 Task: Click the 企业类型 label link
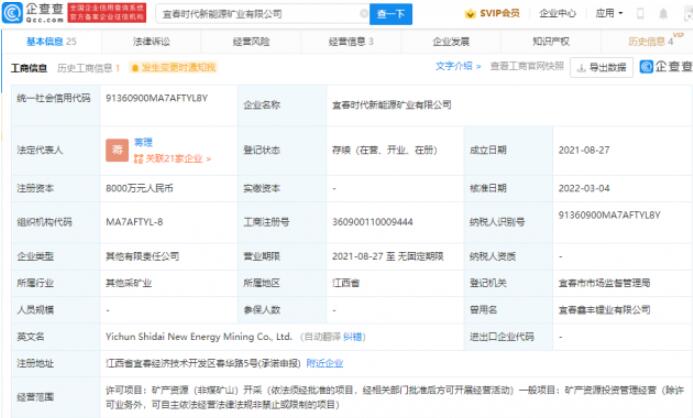pos(35,256)
